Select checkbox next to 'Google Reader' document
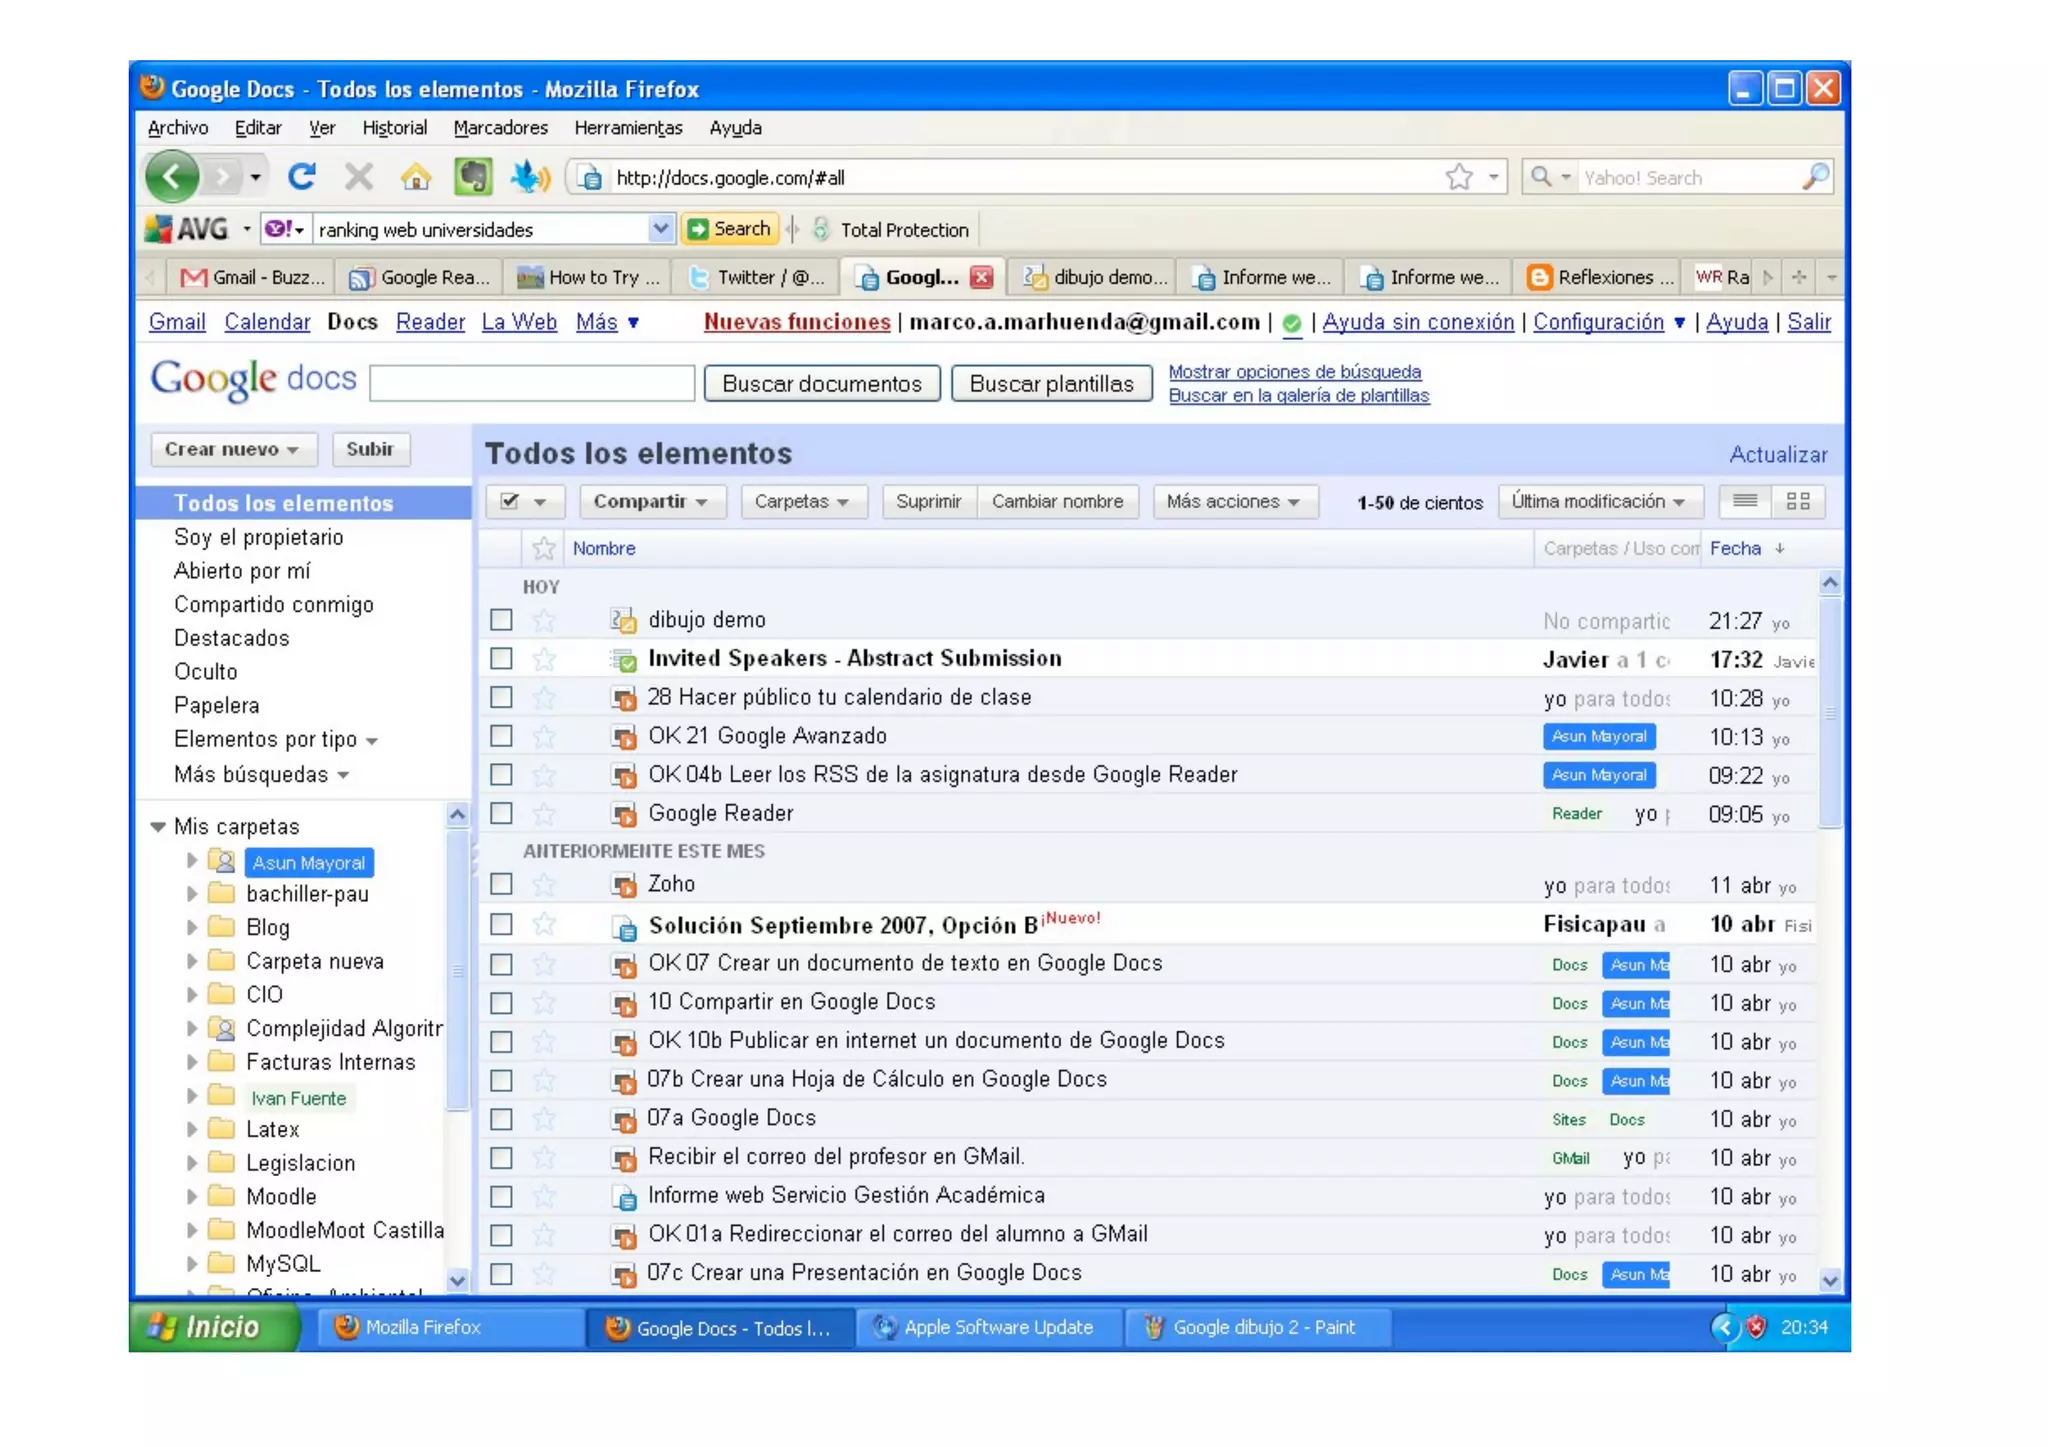 (501, 813)
